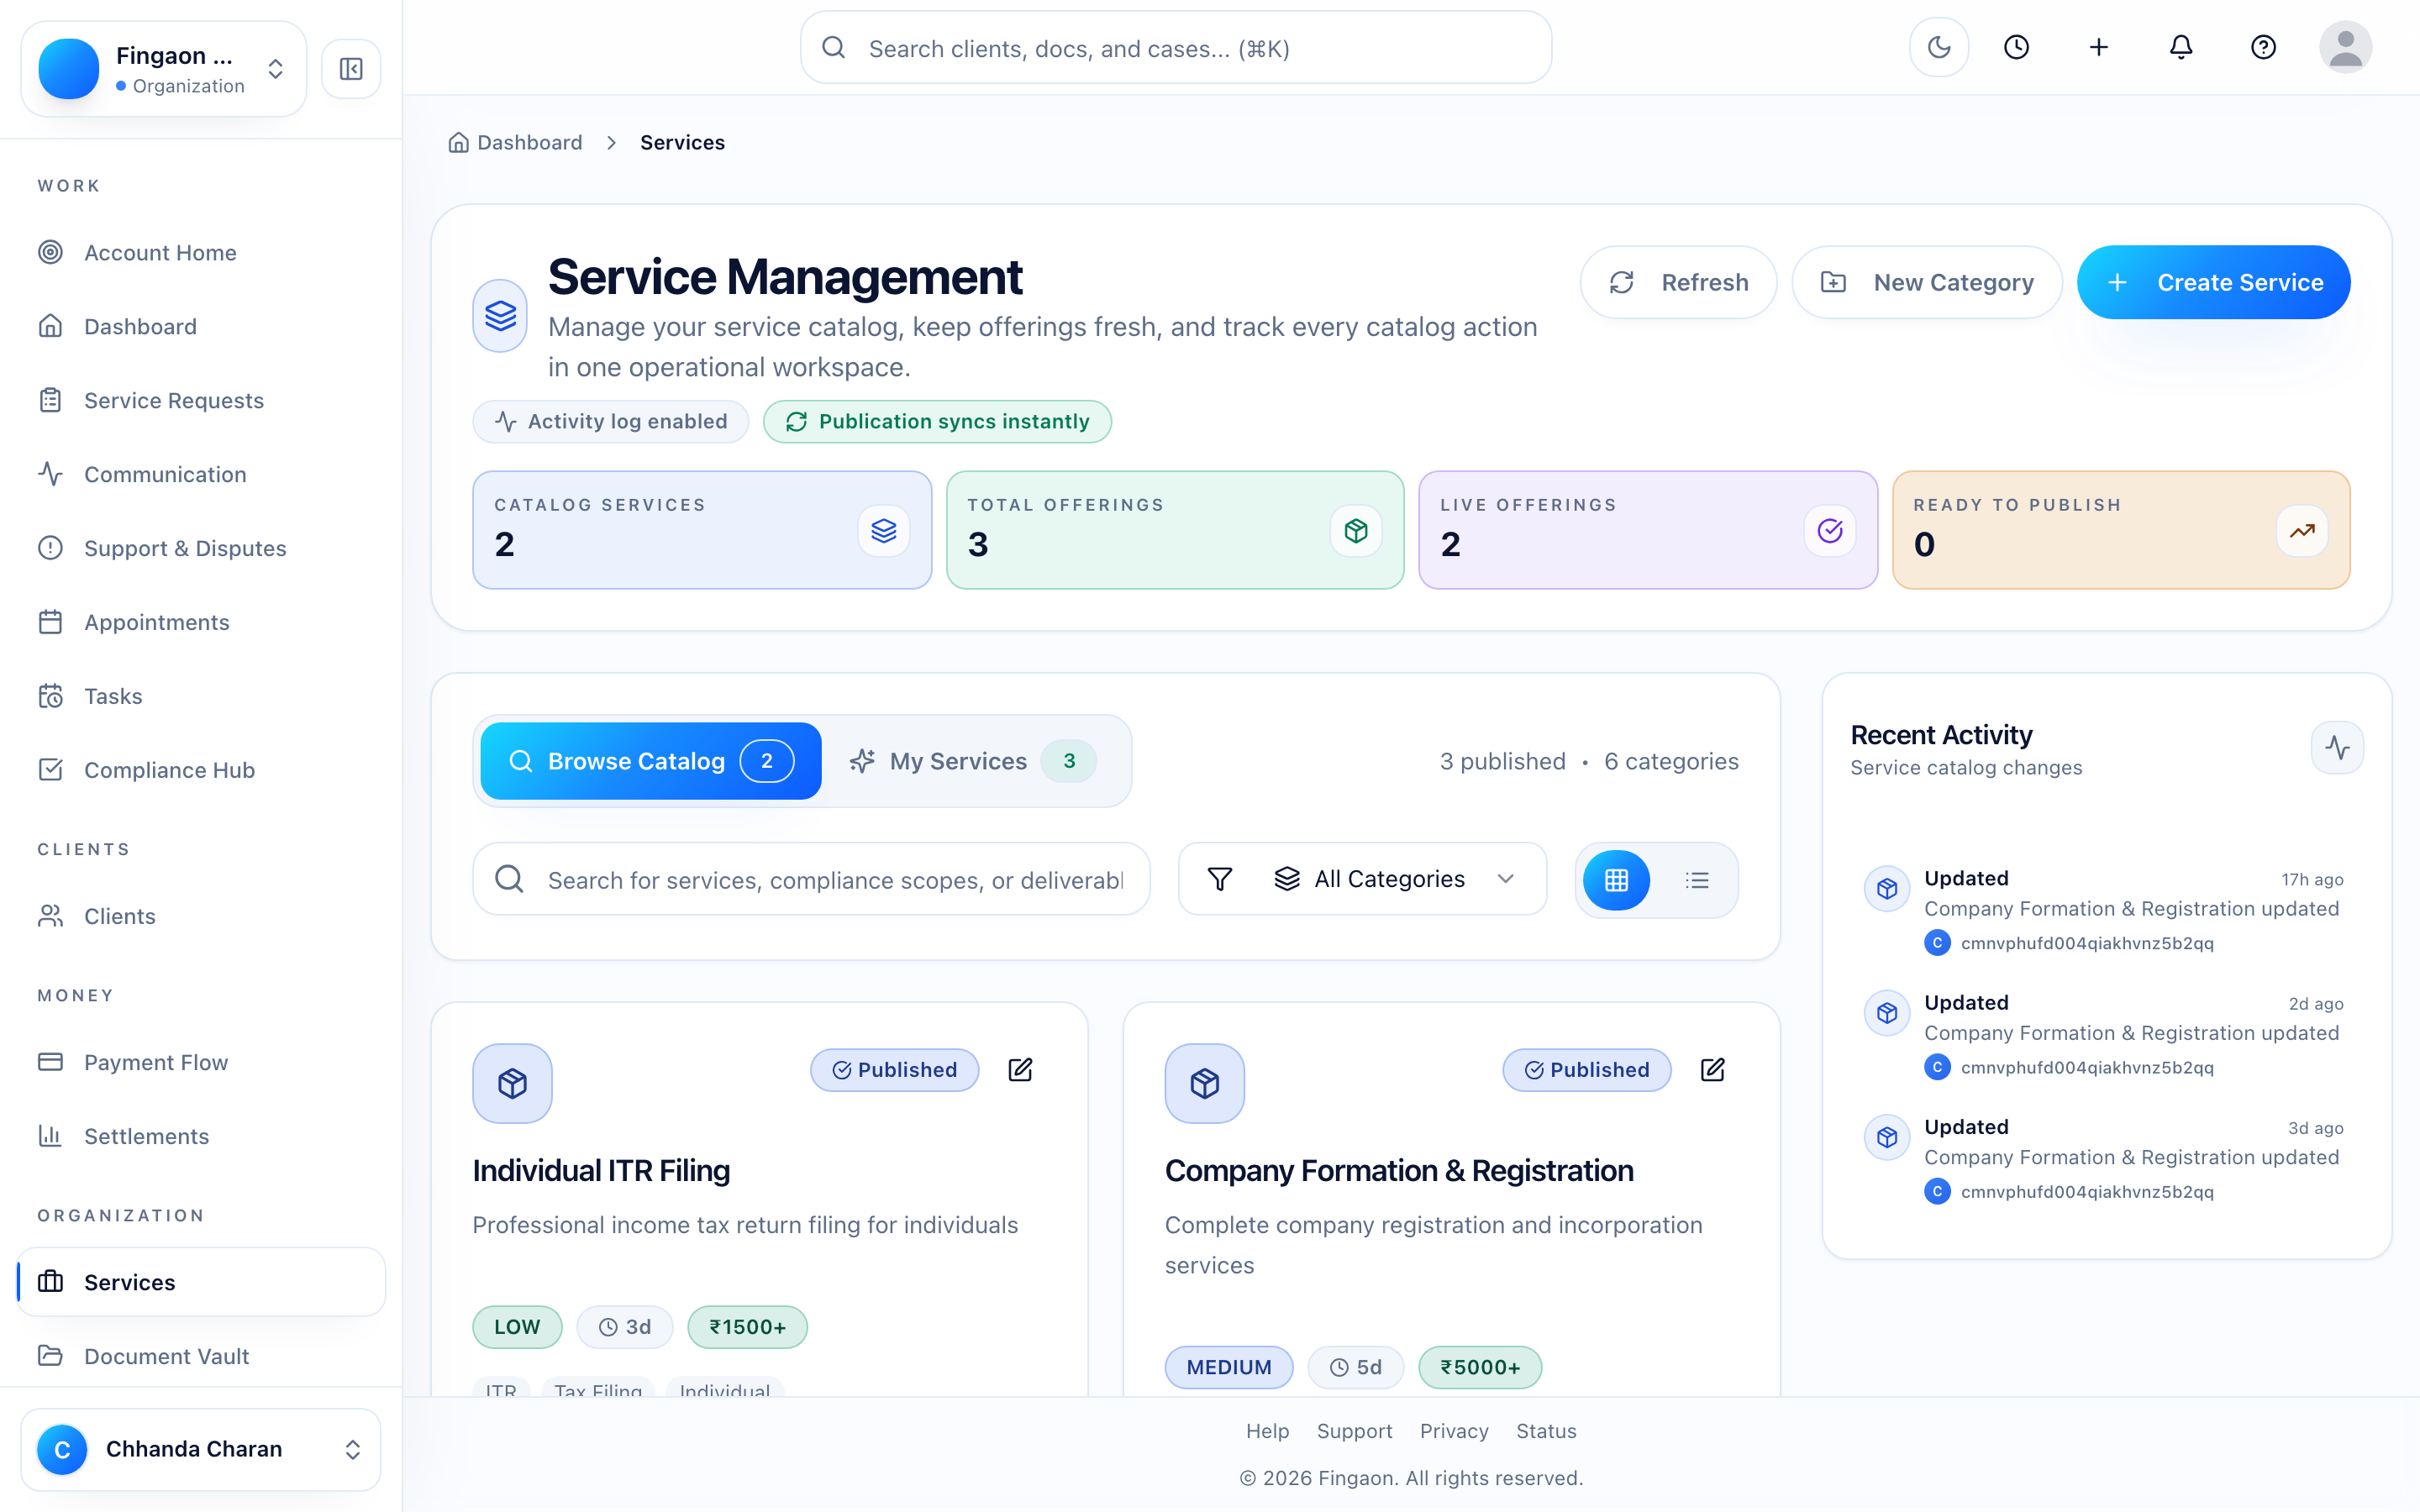2420x1512 pixels.
Task: Expand Chhanda Charan user menu
Action: click(x=201, y=1449)
